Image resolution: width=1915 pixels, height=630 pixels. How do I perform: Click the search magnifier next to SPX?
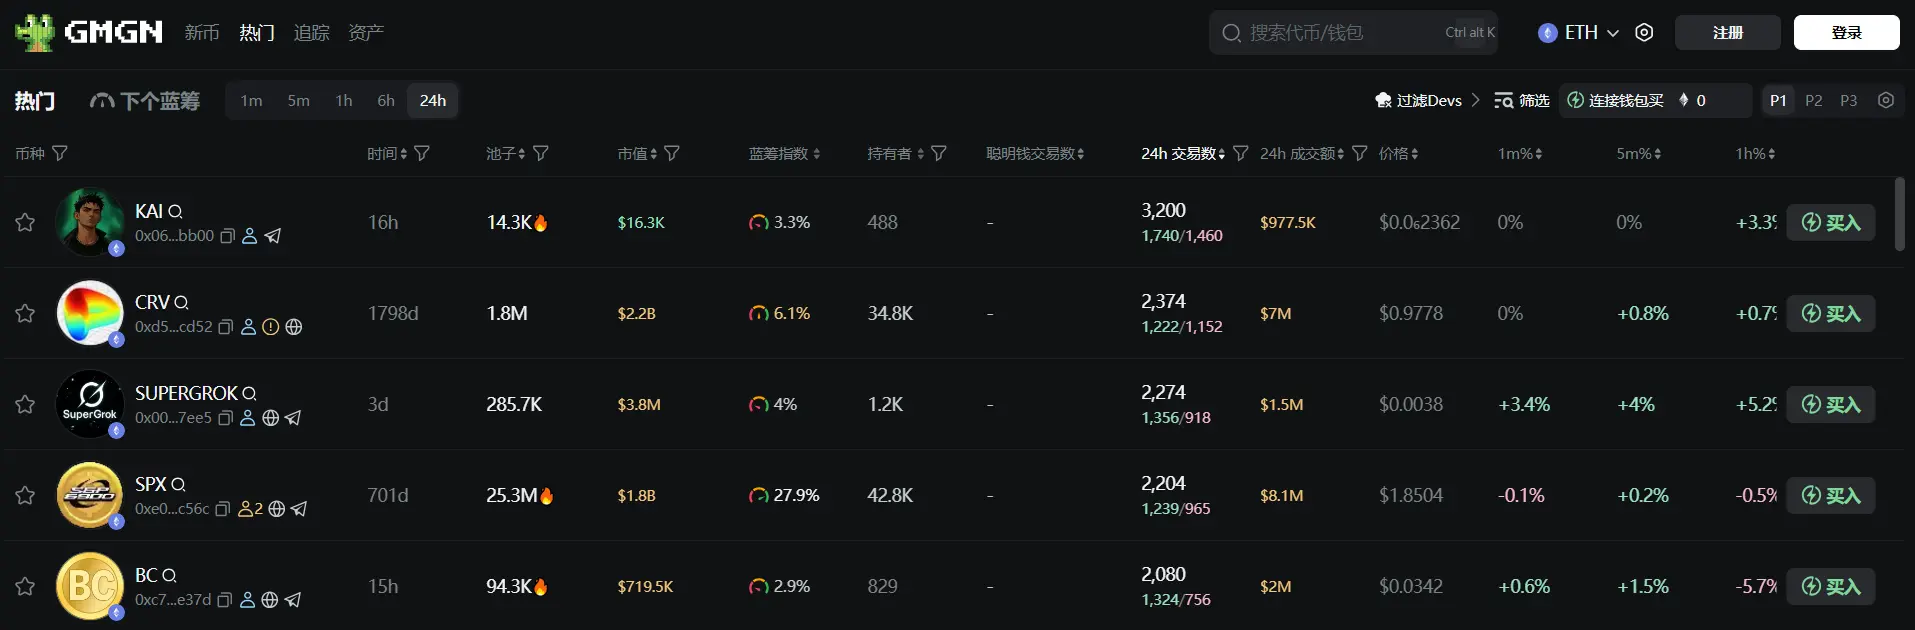[178, 485]
